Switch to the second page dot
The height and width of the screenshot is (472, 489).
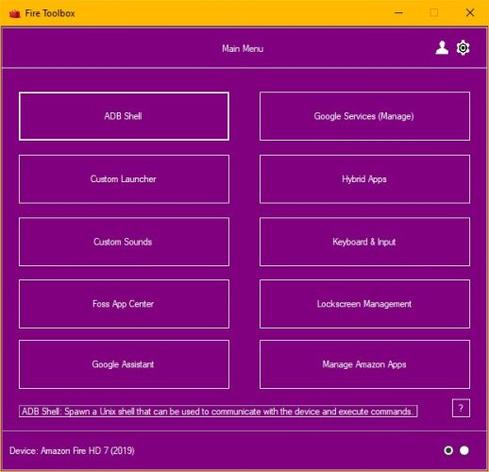[x=464, y=451]
